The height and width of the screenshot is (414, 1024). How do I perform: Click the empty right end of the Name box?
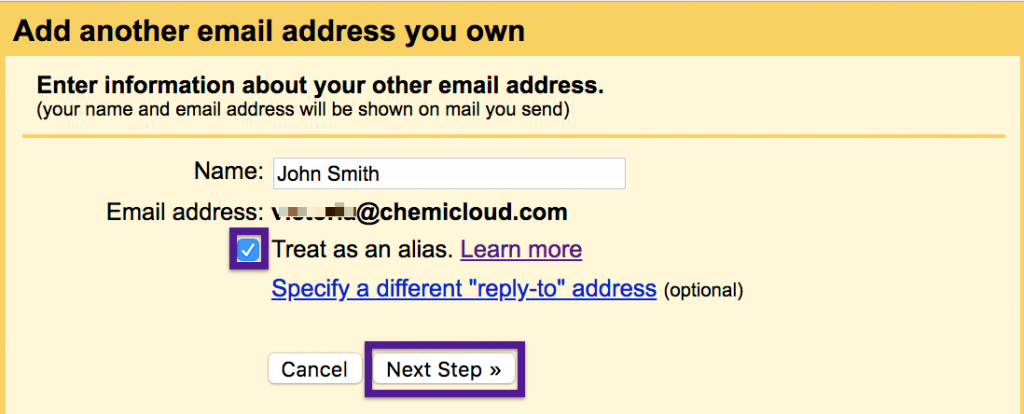[590, 173]
